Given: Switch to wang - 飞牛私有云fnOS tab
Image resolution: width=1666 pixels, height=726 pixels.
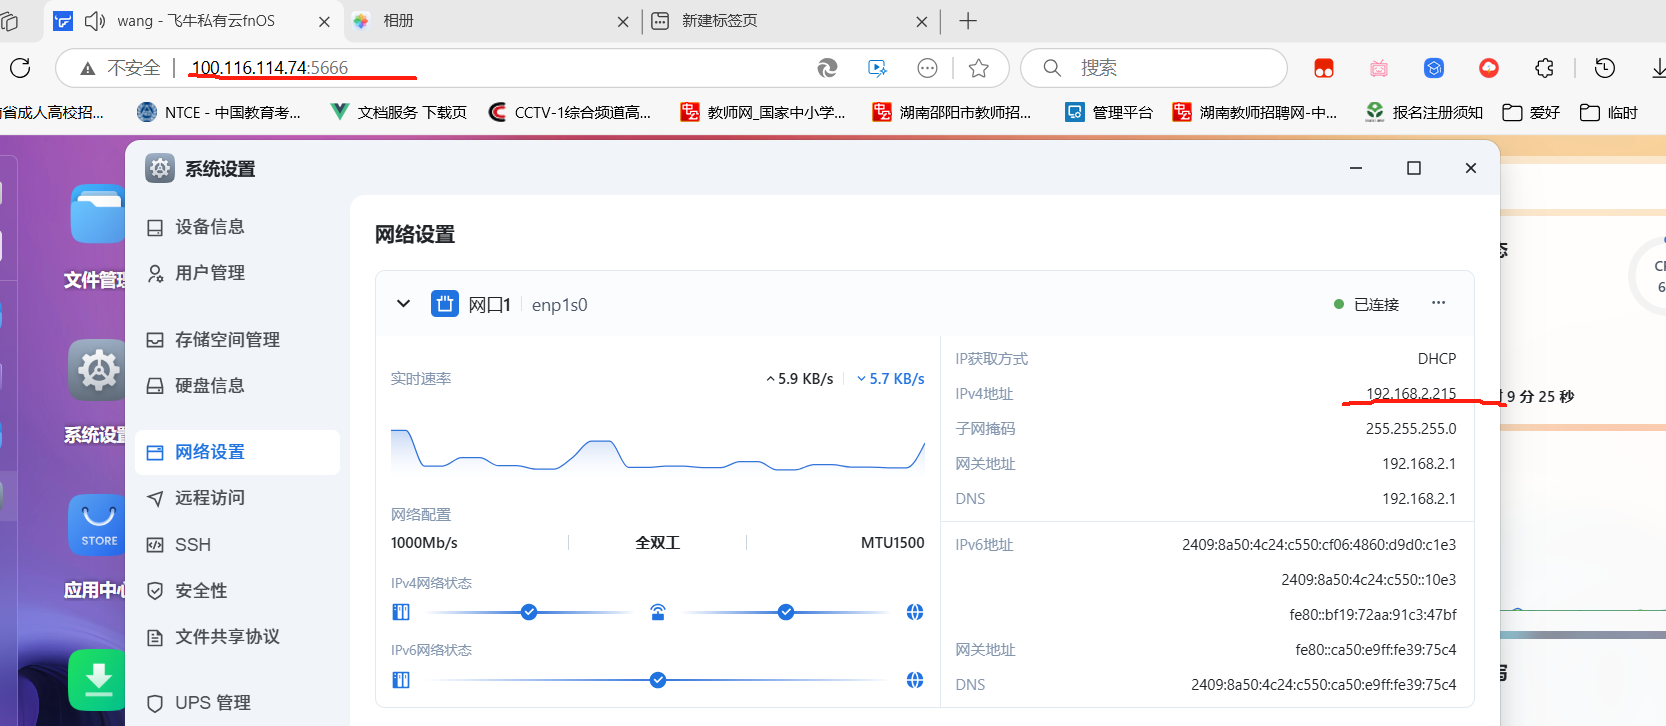Looking at the screenshot, I should pyautogui.click(x=193, y=21).
